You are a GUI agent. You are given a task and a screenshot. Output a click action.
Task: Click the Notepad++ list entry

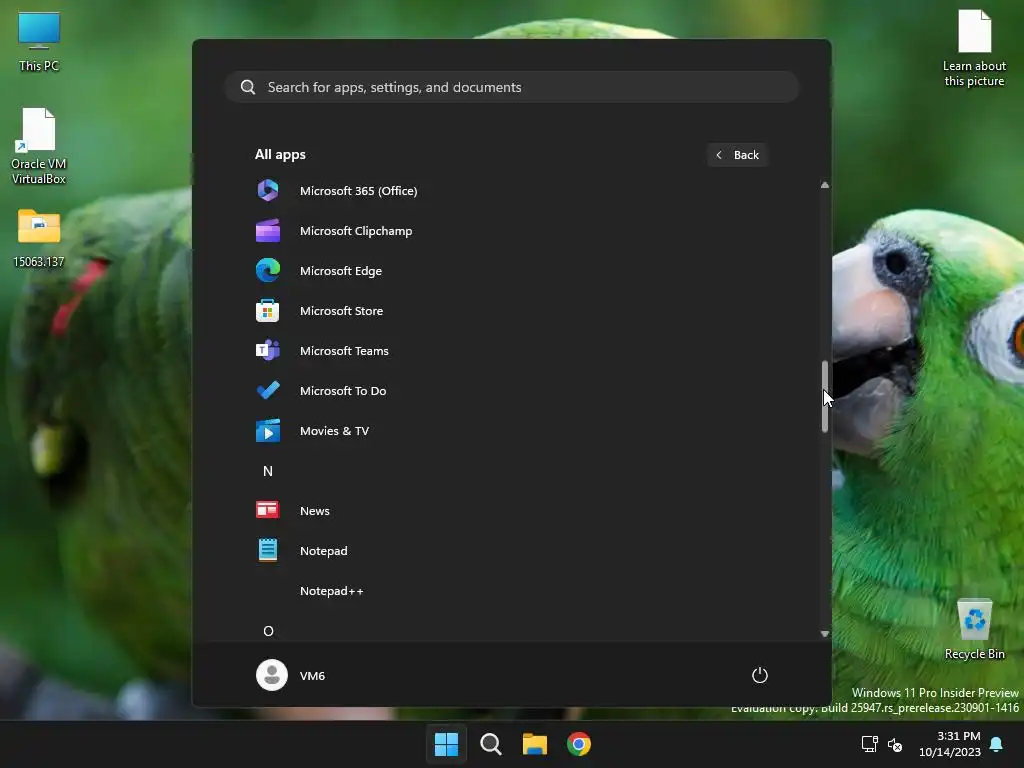click(x=512, y=591)
